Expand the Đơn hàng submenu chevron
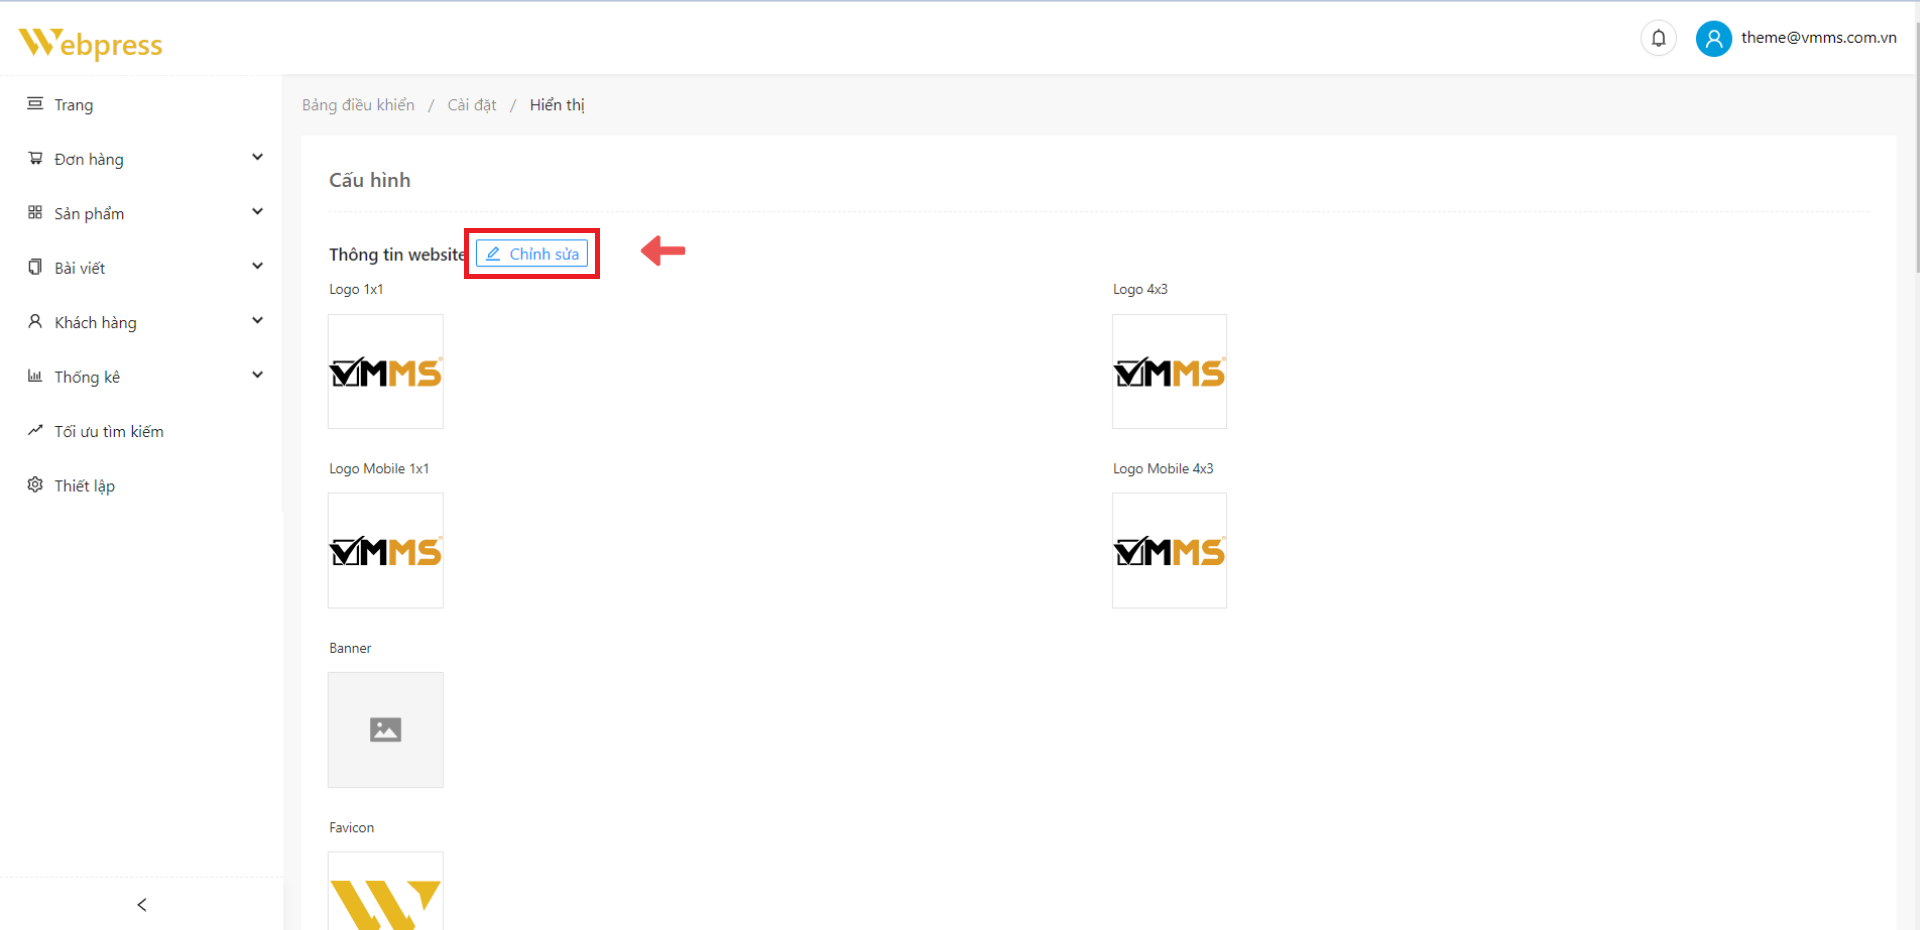The height and width of the screenshot is (930, 1920). click(x=257, y=157)
